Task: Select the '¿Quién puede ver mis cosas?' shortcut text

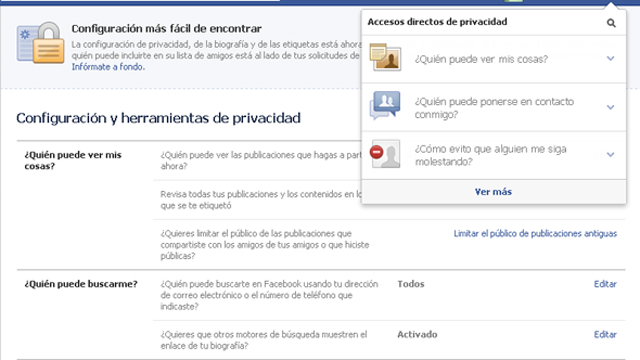Action: (x=481, y=59)
